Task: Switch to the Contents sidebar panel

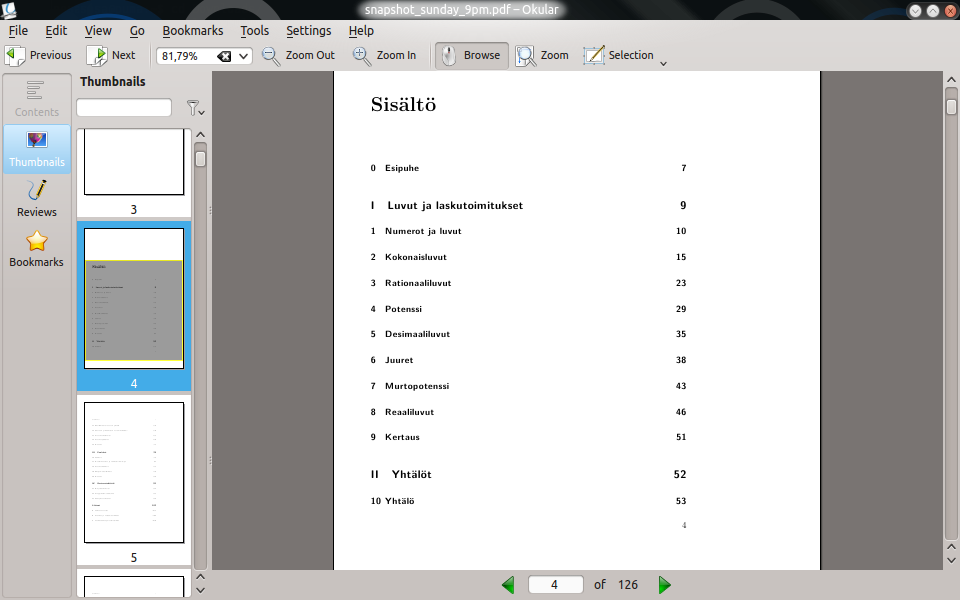Action: [x=37, y=99]
